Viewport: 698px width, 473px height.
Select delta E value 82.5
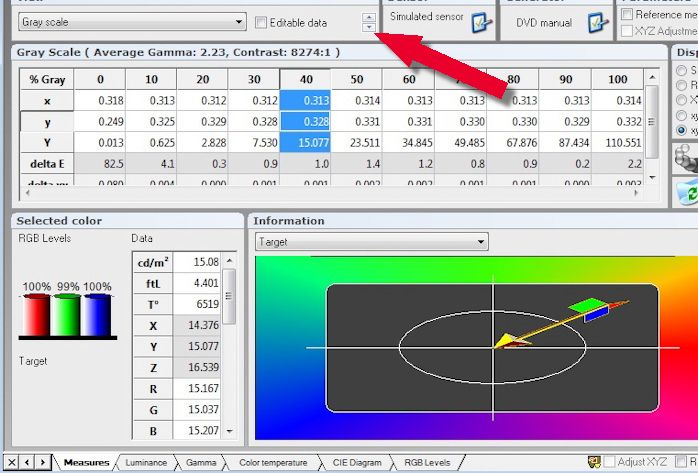(100, 164)
